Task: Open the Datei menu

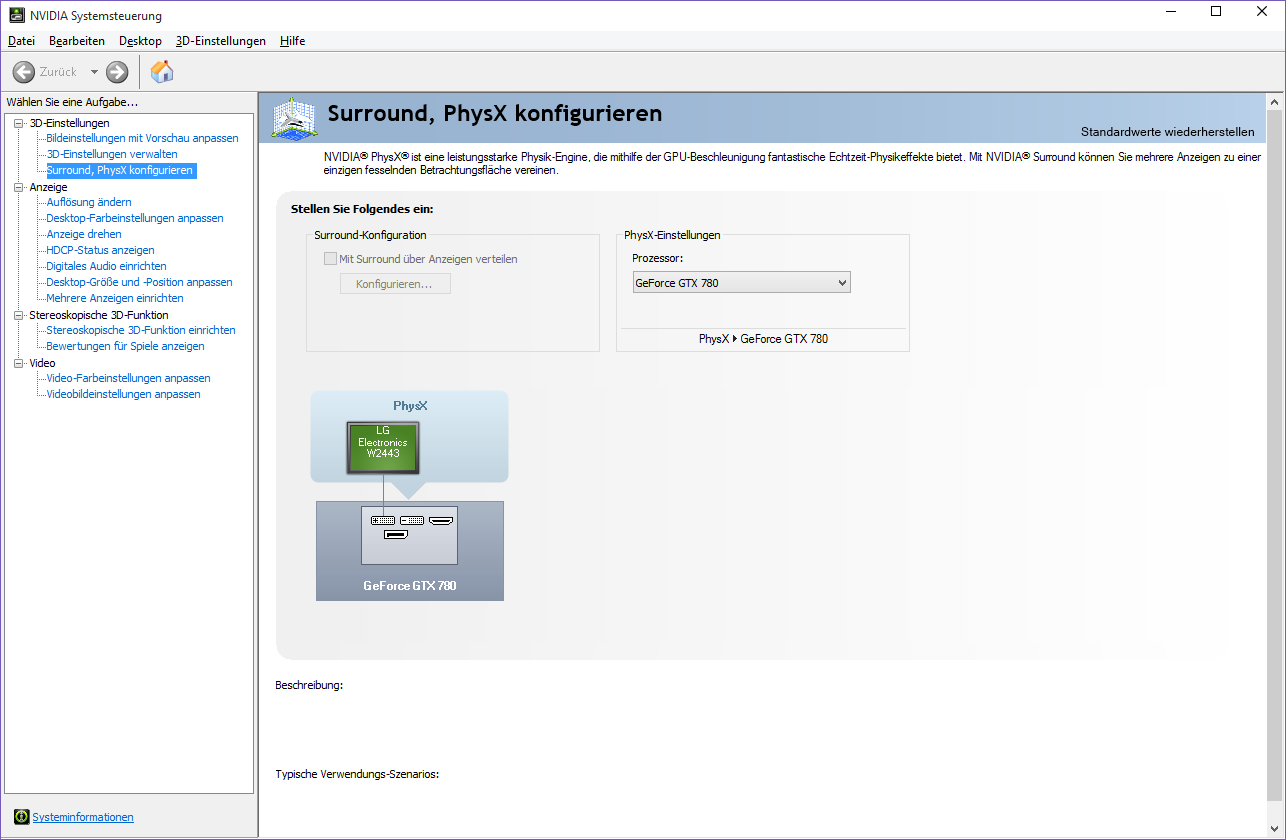Action: tap(21, 41)
